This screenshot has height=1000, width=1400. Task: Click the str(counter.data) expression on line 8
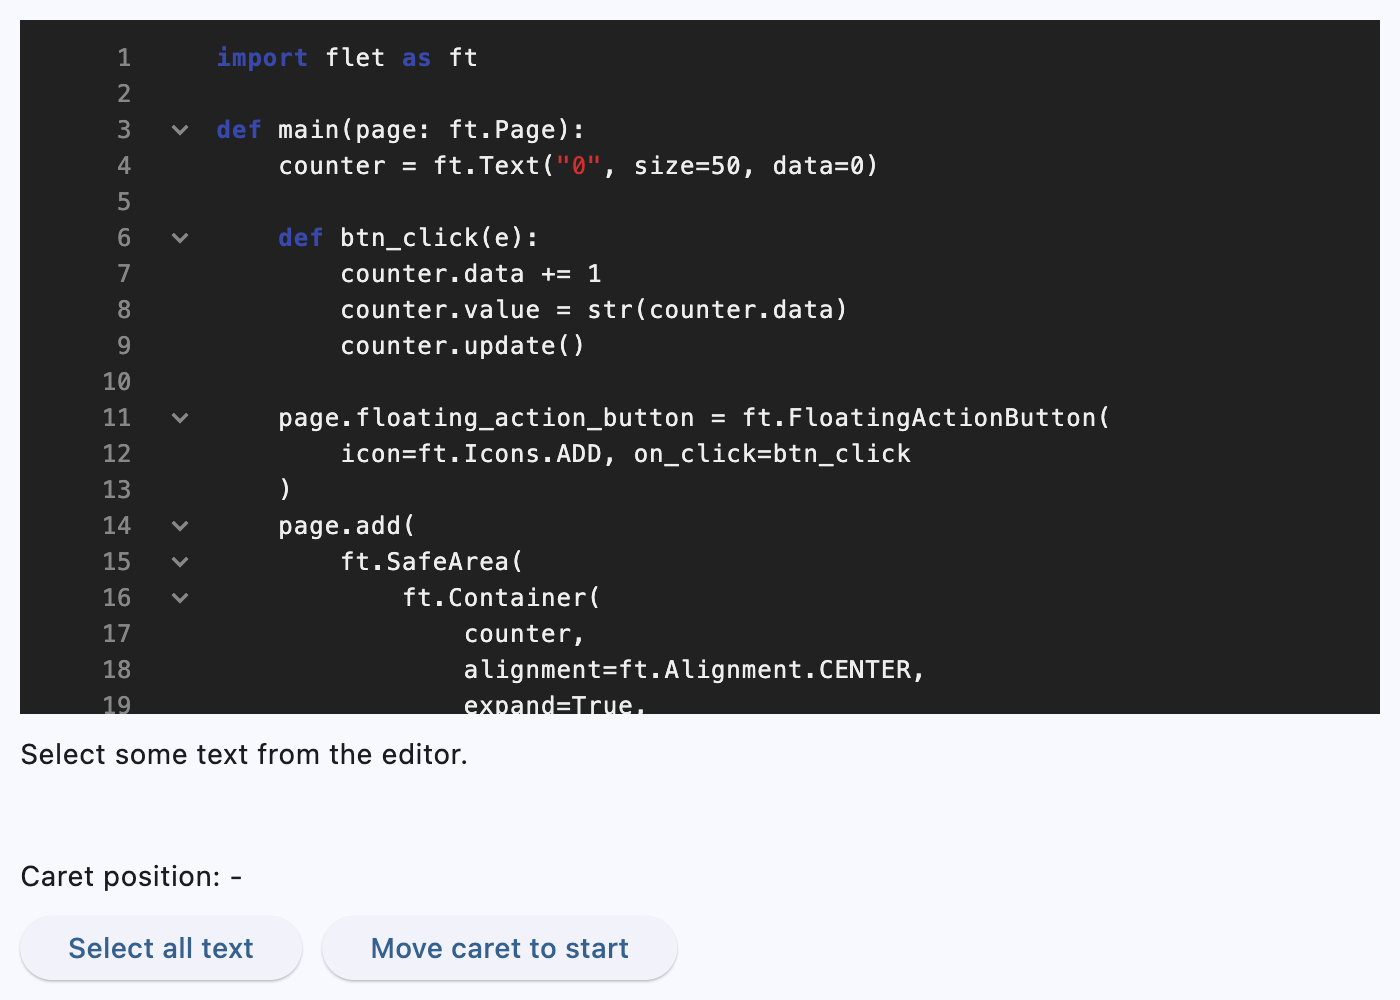point(720,310)
